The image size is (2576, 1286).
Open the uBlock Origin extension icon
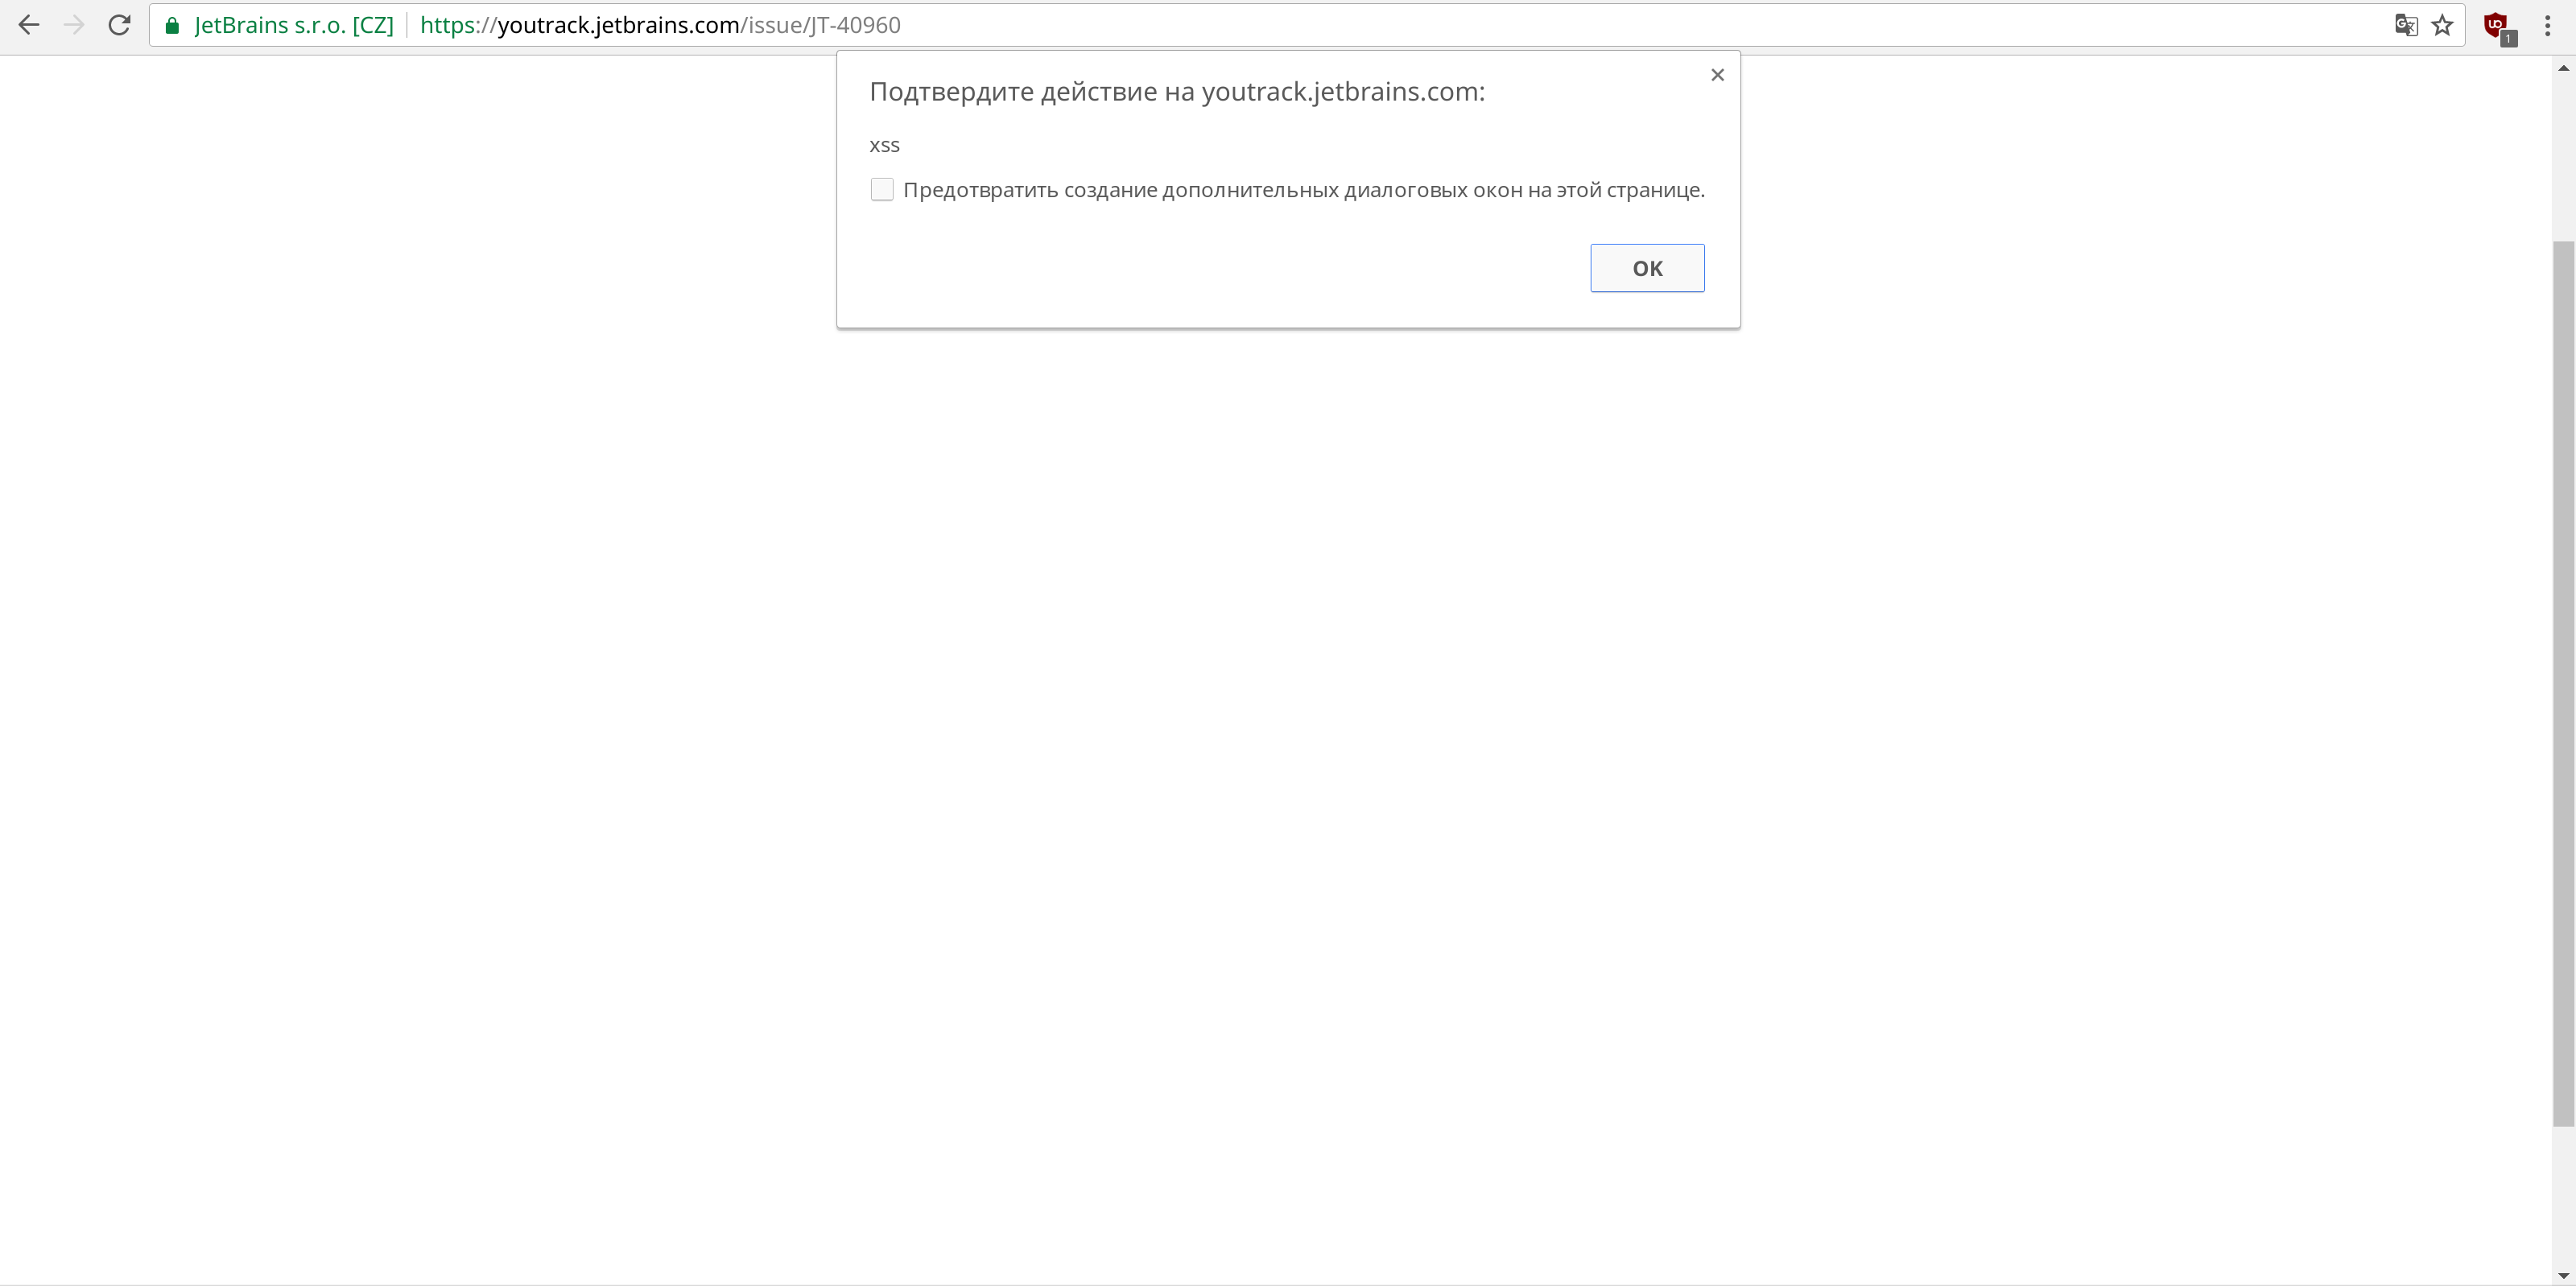click(2498, 27)
